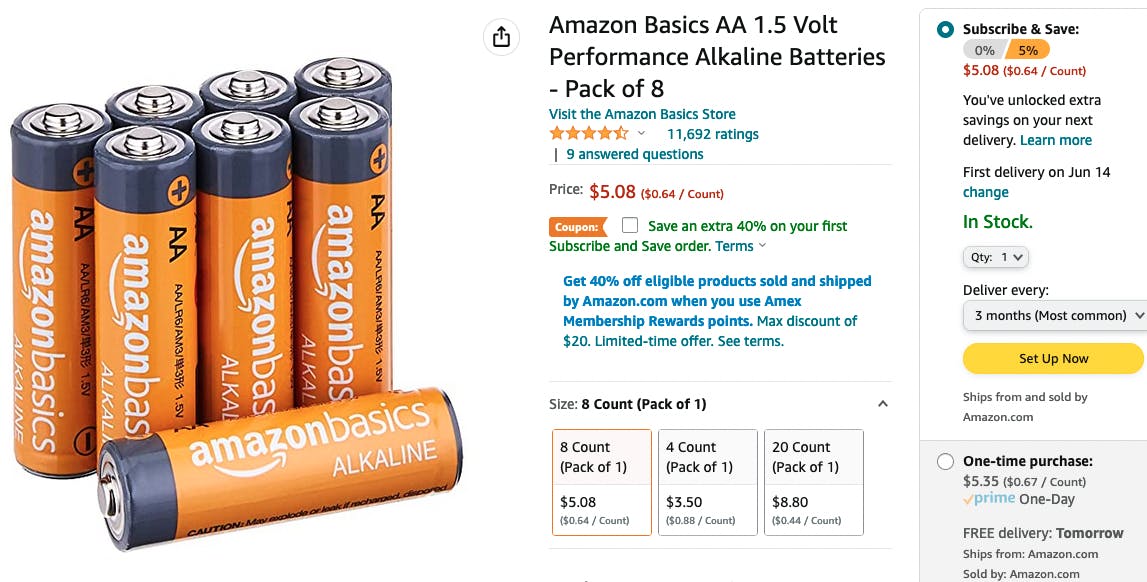This screenshot has height=582, width=1147.
Task: Select the 8 Count size option
Action: tap(602, 482)
